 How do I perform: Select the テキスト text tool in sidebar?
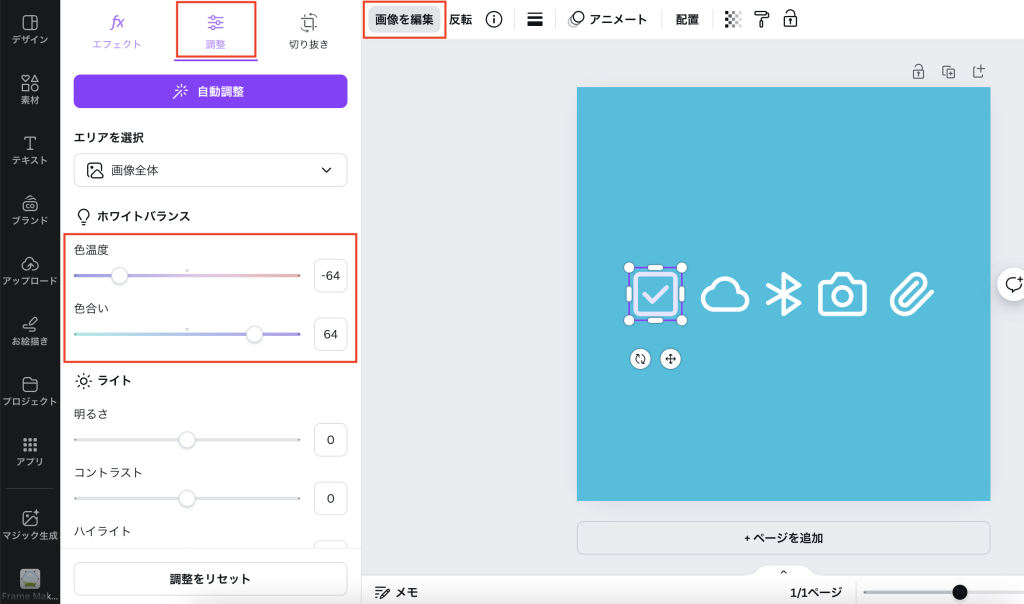tap(30, 150)
